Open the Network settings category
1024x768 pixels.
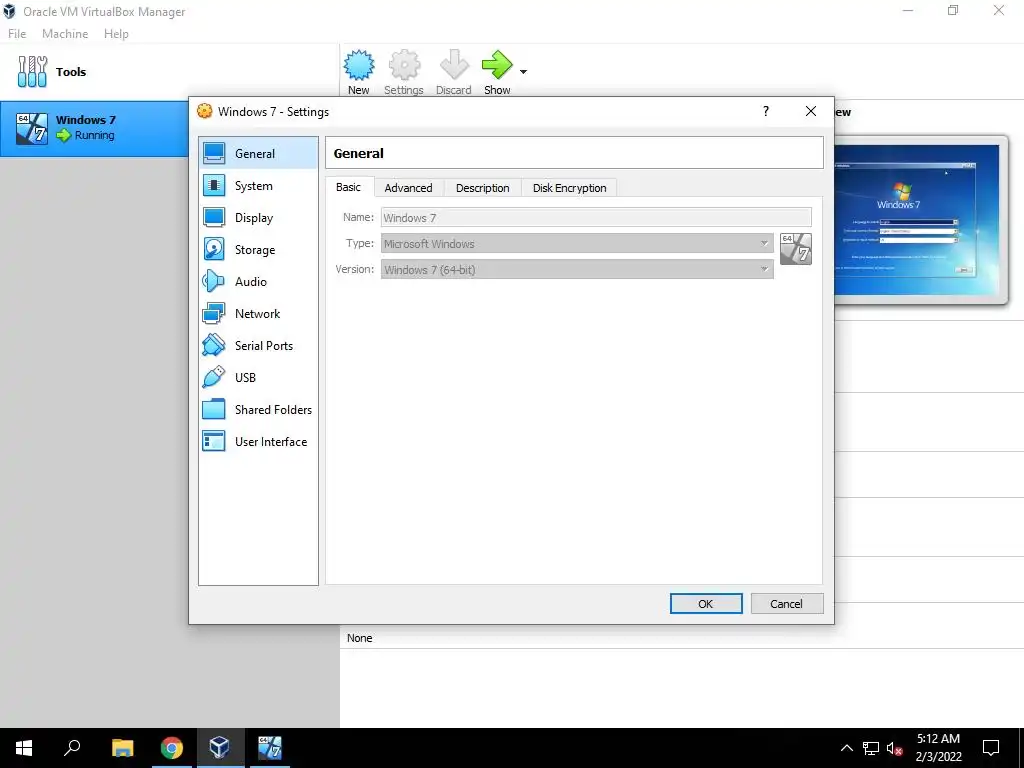258,313
